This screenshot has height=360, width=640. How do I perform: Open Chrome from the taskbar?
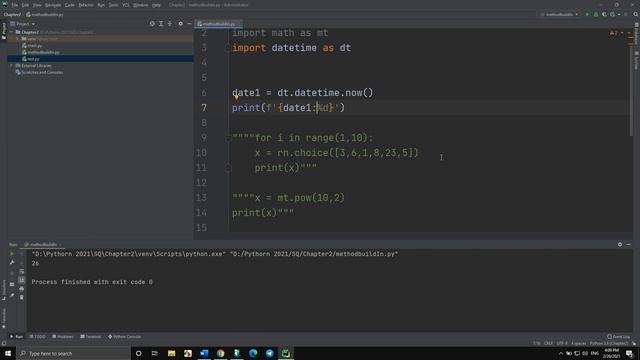[x=220, y=353]
